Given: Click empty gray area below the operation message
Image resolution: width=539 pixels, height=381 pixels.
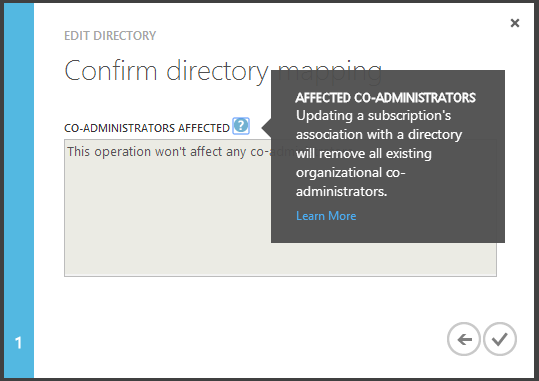Looking at the screenshot, I should (165, 220).
